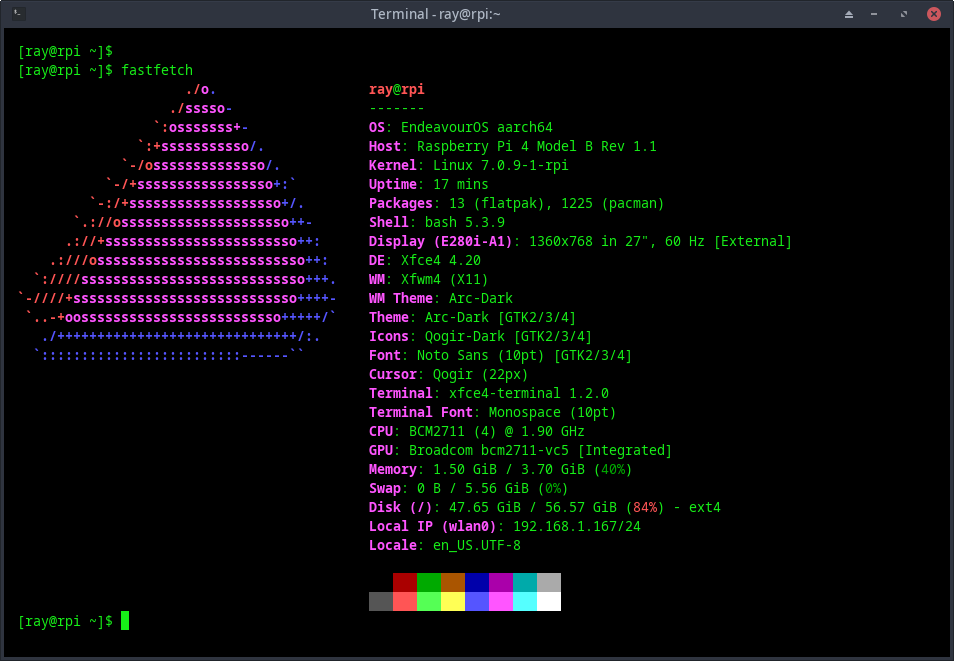The image size is (954, 661).
Task: Maximize the Terminal window
Action: (904, 14)
